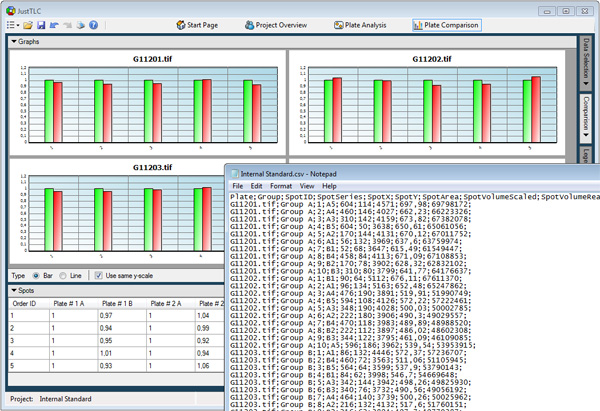This screenshot has height=411, width=600.
Task: Open help via the blue question mark icon
Action: point(93,25)
